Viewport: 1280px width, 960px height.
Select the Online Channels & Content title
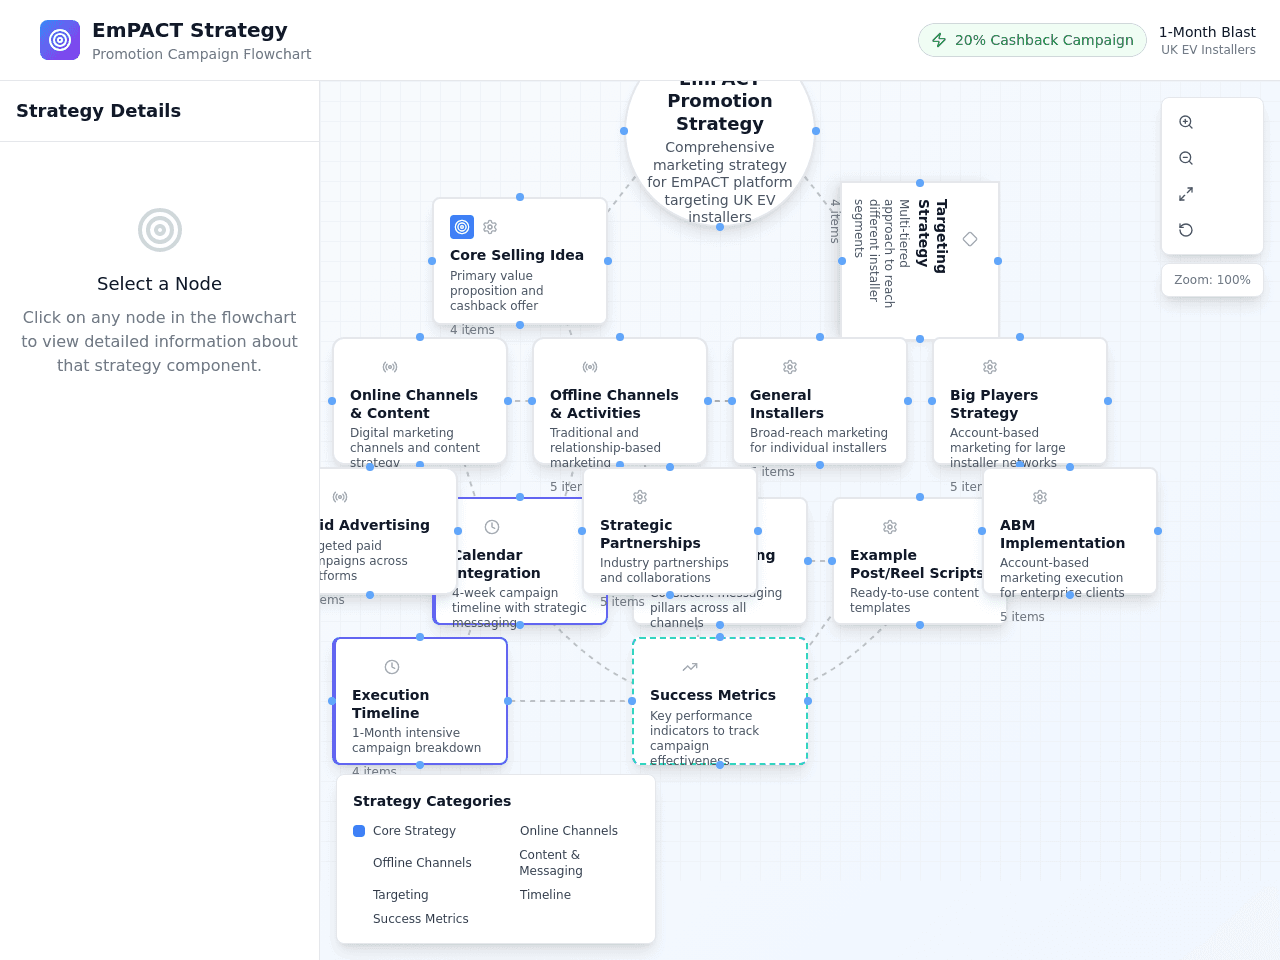(x=414, y=404)
